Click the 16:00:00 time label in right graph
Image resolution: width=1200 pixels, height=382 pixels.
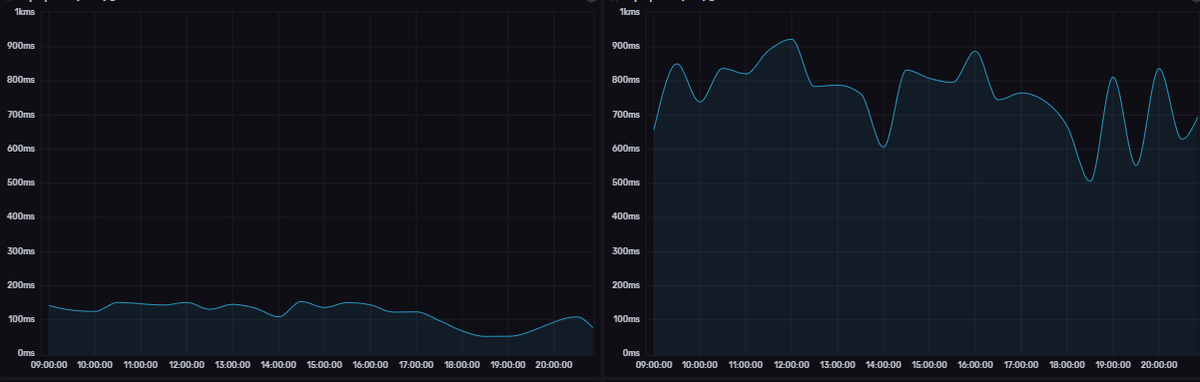(x=976, y=366)
